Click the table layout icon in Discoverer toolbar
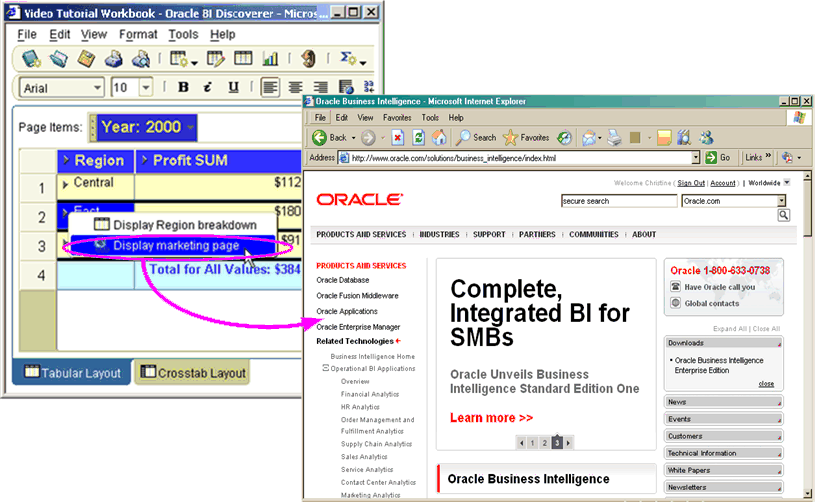 click(243, 58)
